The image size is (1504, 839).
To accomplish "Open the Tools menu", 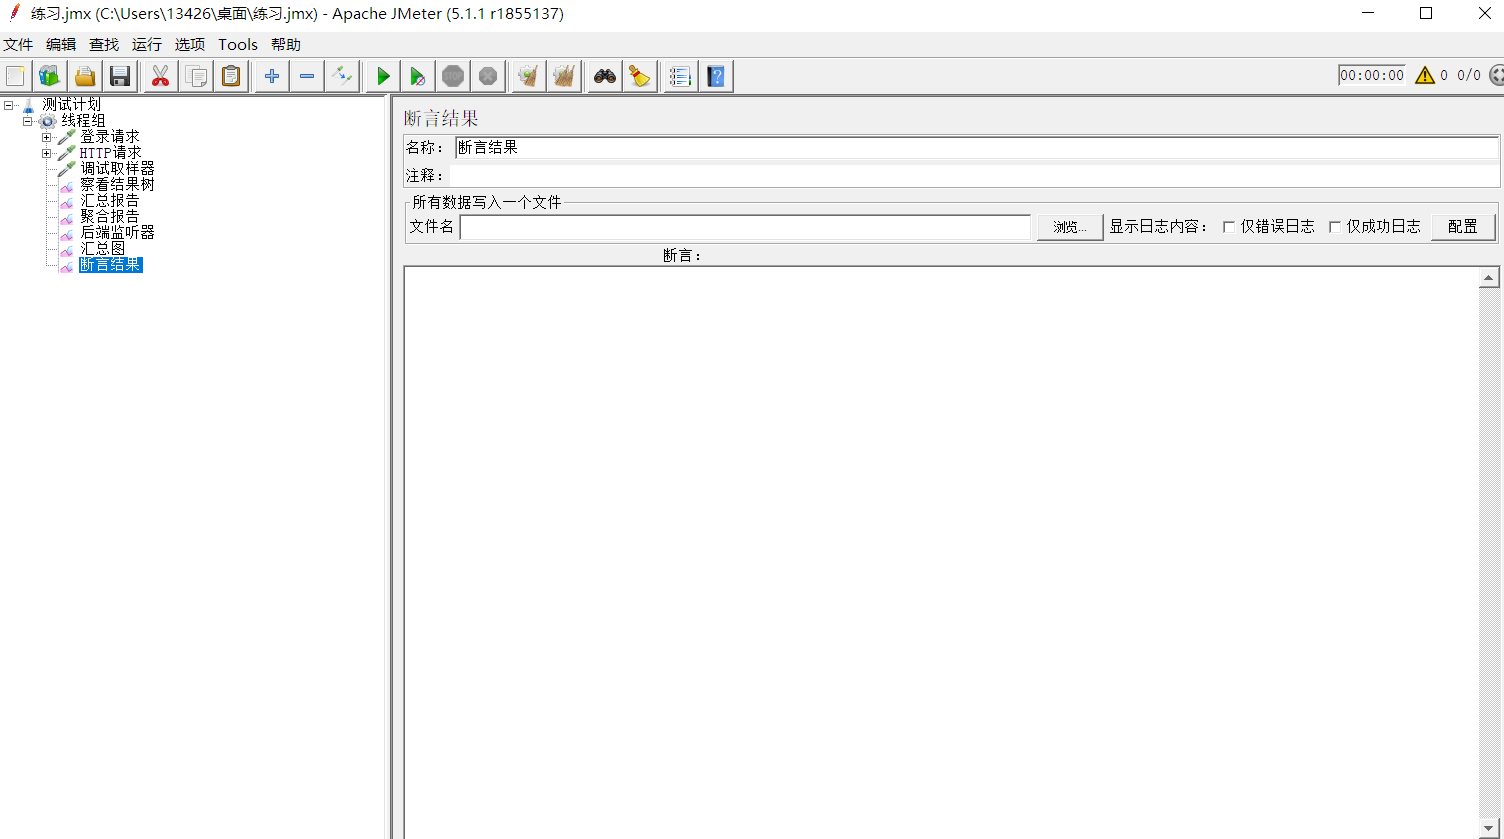I will click(x=238, y=45).
